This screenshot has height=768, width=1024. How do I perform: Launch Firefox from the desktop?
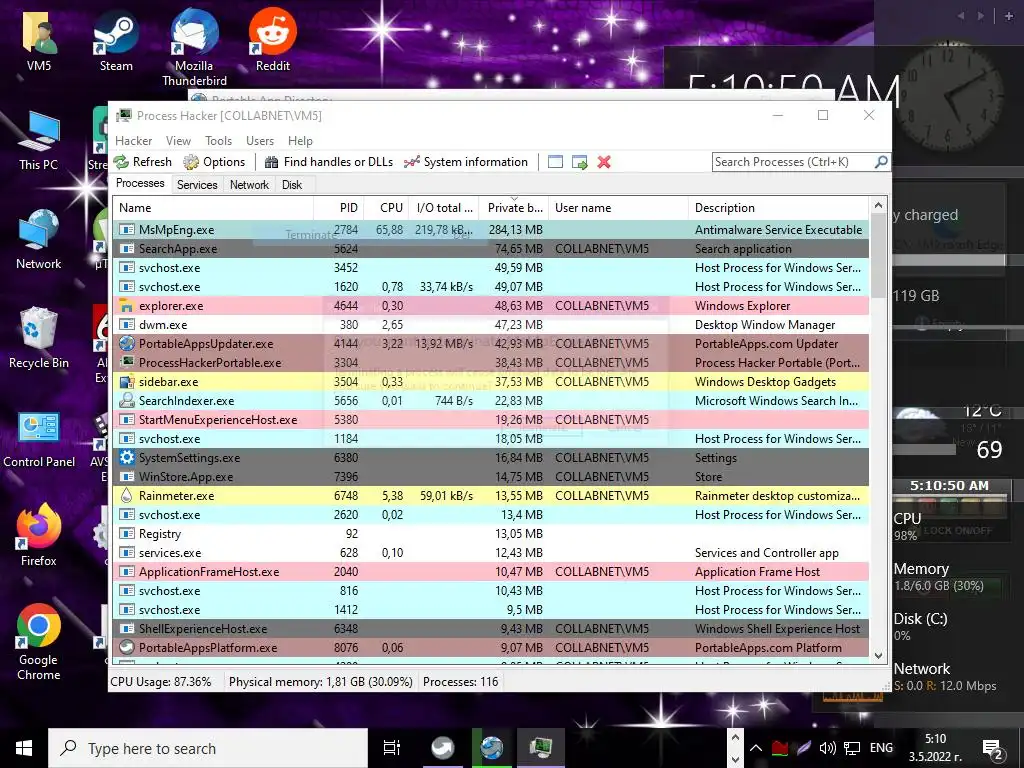click(39, 536)
